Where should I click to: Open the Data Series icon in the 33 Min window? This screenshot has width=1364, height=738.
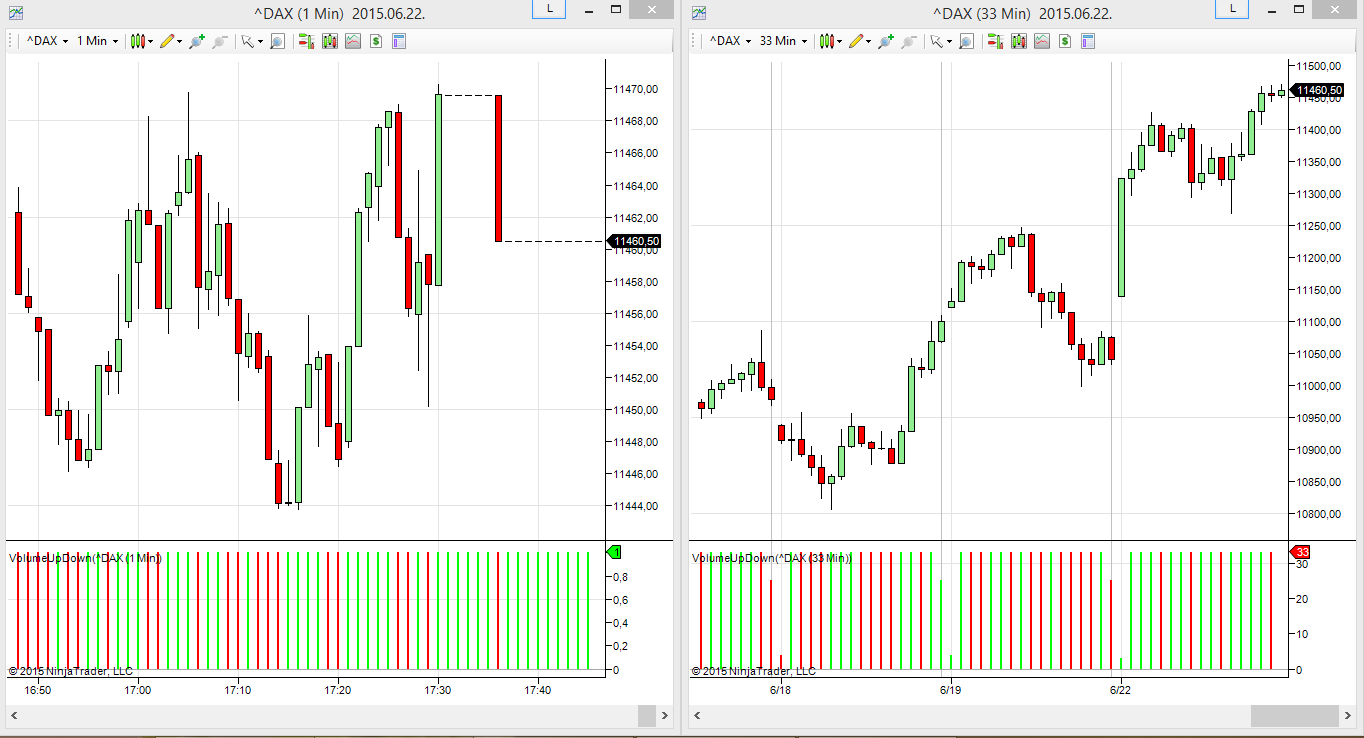coord(1017,41)
